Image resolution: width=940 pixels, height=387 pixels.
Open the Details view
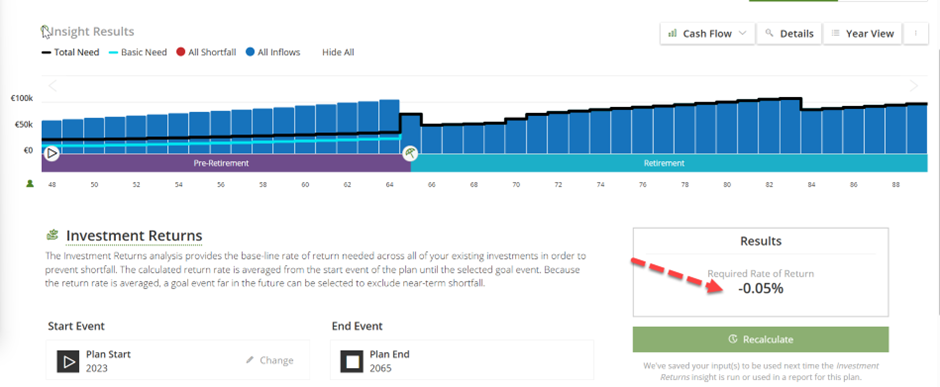click(x=789, y=34)
